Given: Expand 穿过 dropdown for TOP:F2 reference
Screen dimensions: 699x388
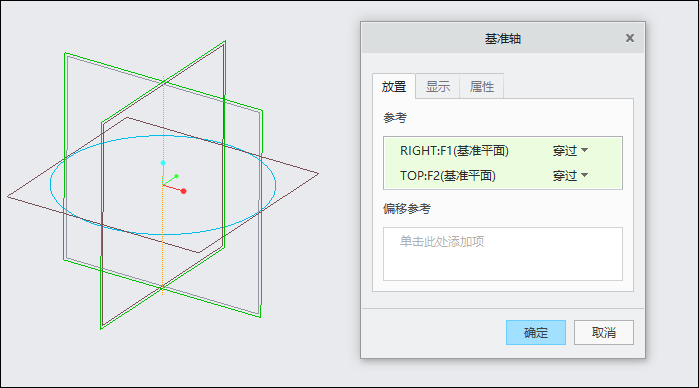Looking at the screenshot, I should pyautogui.click(x=570, y=176).
